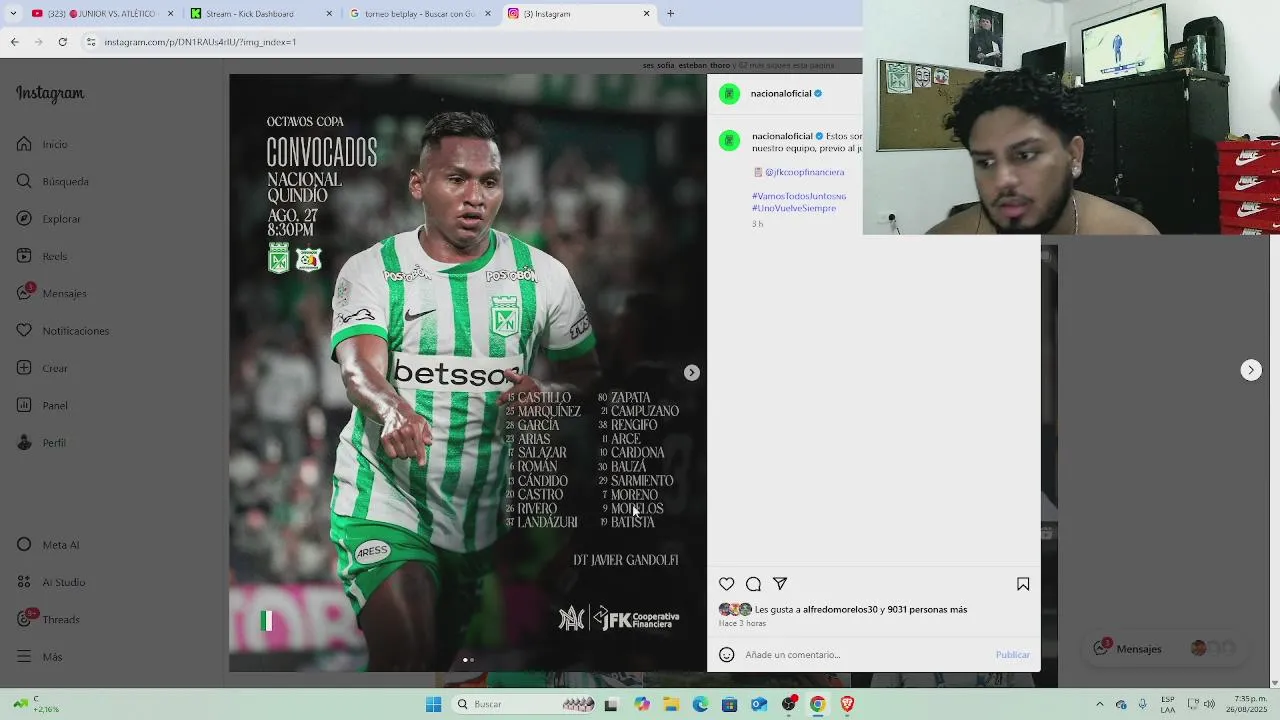Click browser back button
The height and width of the screenshot is (720, 1280).
coord(14,42)
